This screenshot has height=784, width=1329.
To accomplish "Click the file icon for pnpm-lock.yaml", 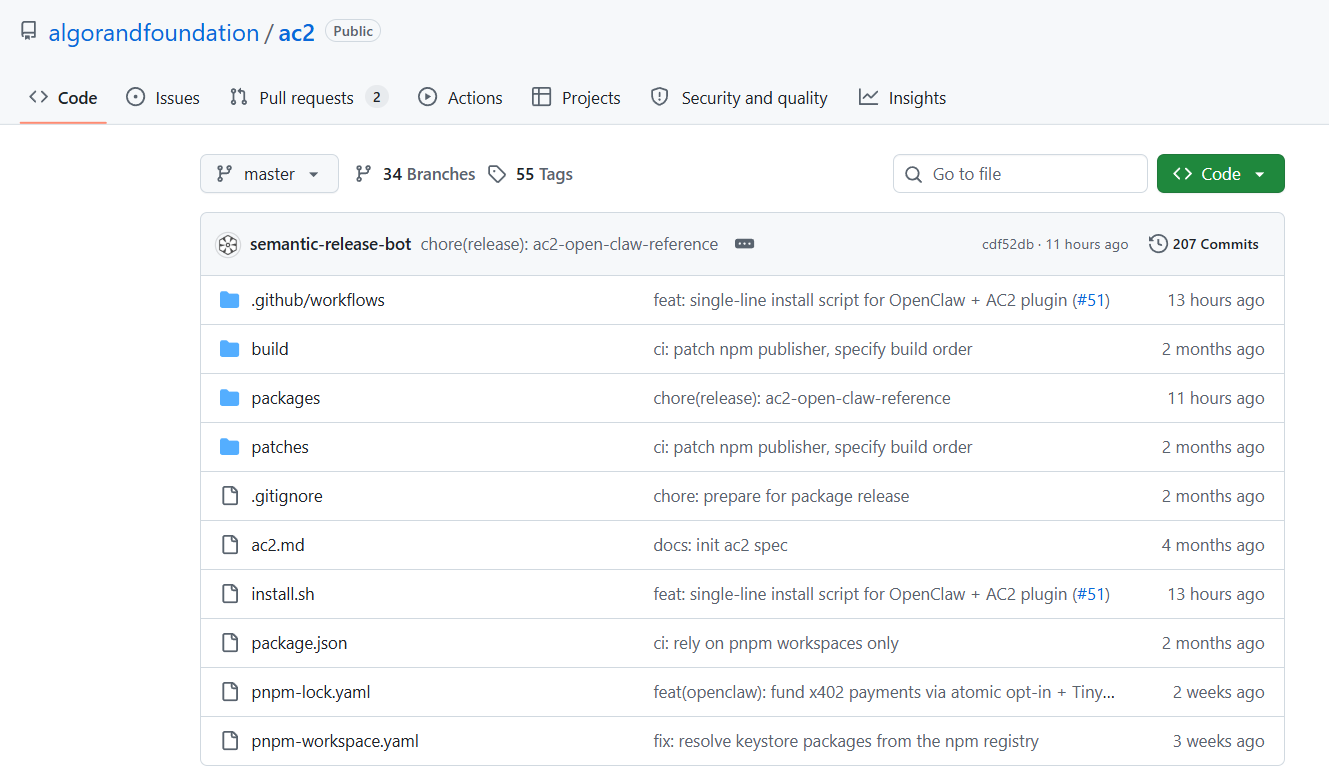I will coord(230,692).
